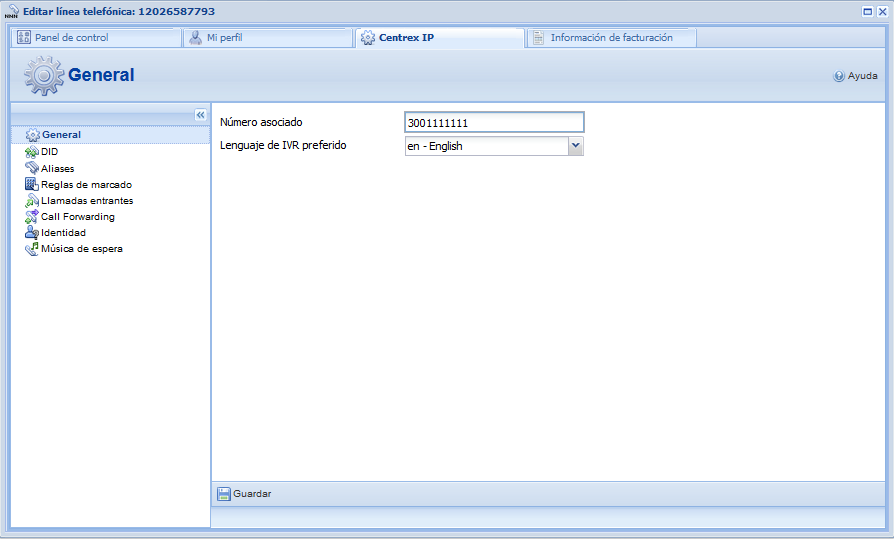Click the Reglas de marcado keypad icon
This screenshot has height=539, width=894.
[31, 184]
